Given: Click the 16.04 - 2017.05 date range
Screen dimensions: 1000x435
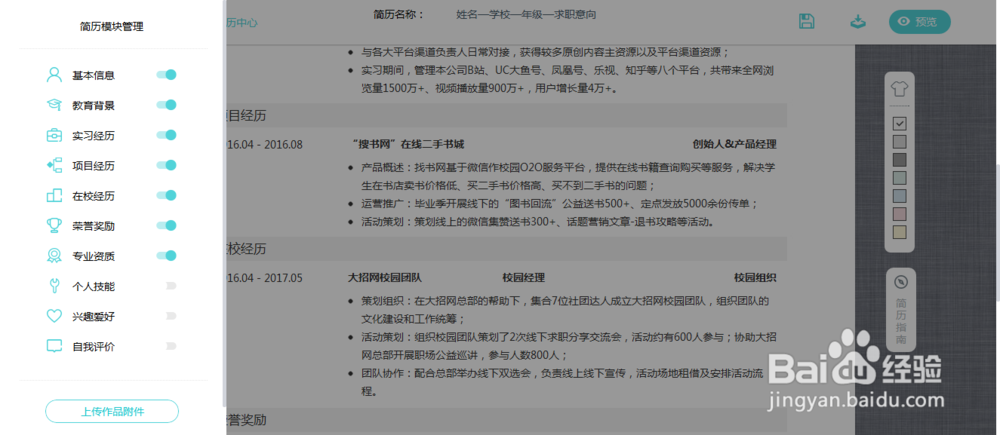Looking at the screenshot, I should (265, 277).
